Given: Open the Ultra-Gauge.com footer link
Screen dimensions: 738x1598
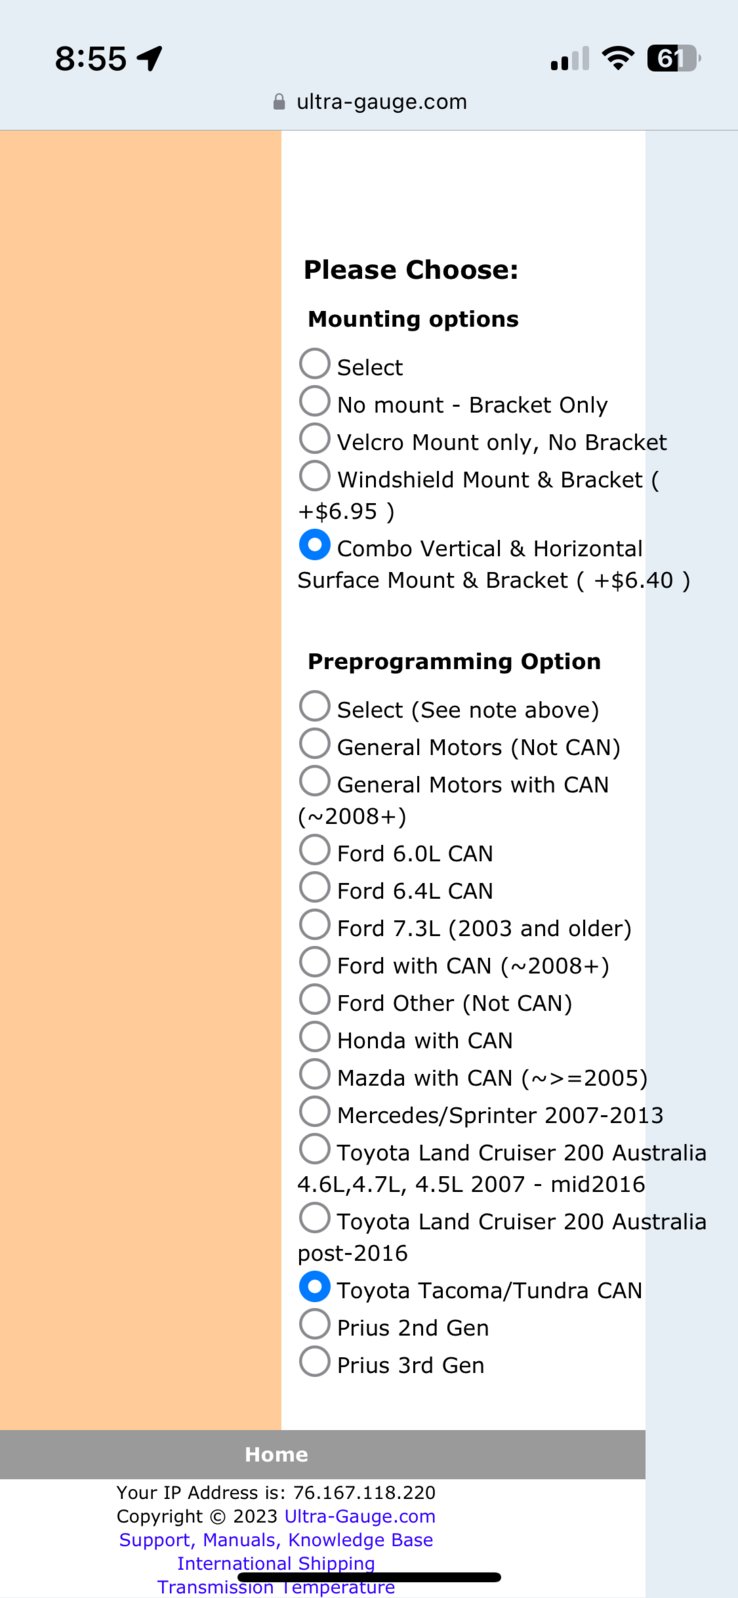Looking at the screenshot, I should pyautogui.click(x=360, y=1516).
